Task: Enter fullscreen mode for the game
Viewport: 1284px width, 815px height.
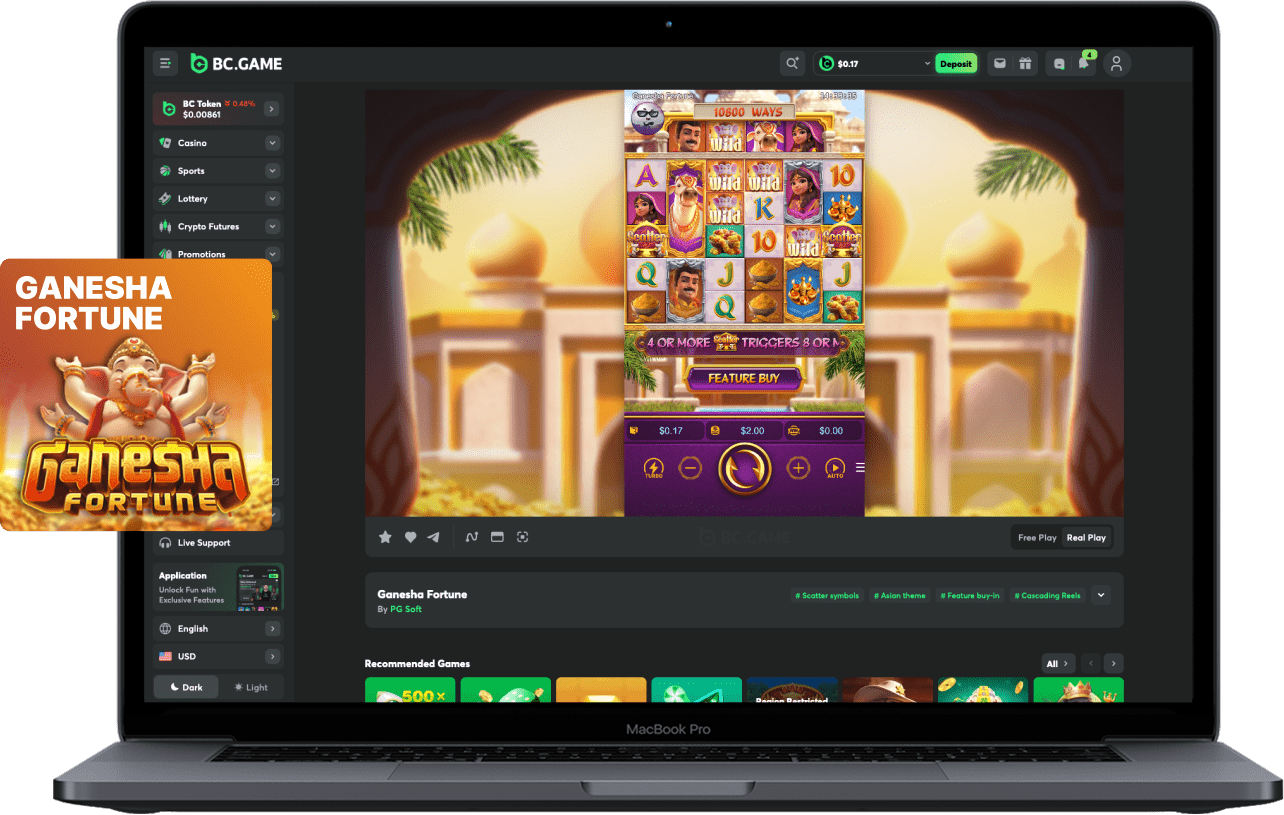Action: 522,537
